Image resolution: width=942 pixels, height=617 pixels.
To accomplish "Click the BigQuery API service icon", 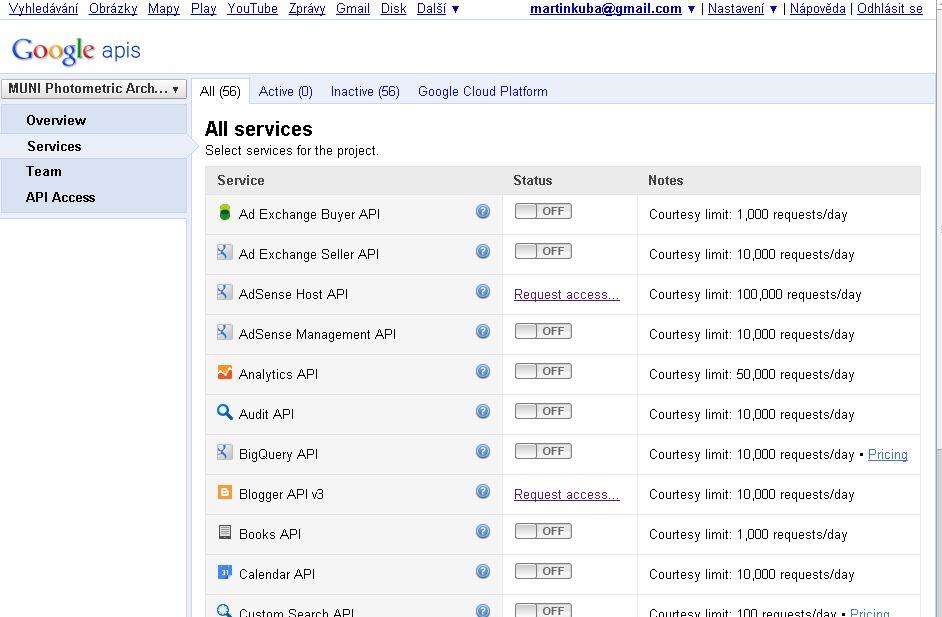I will (x=225, y=452).
